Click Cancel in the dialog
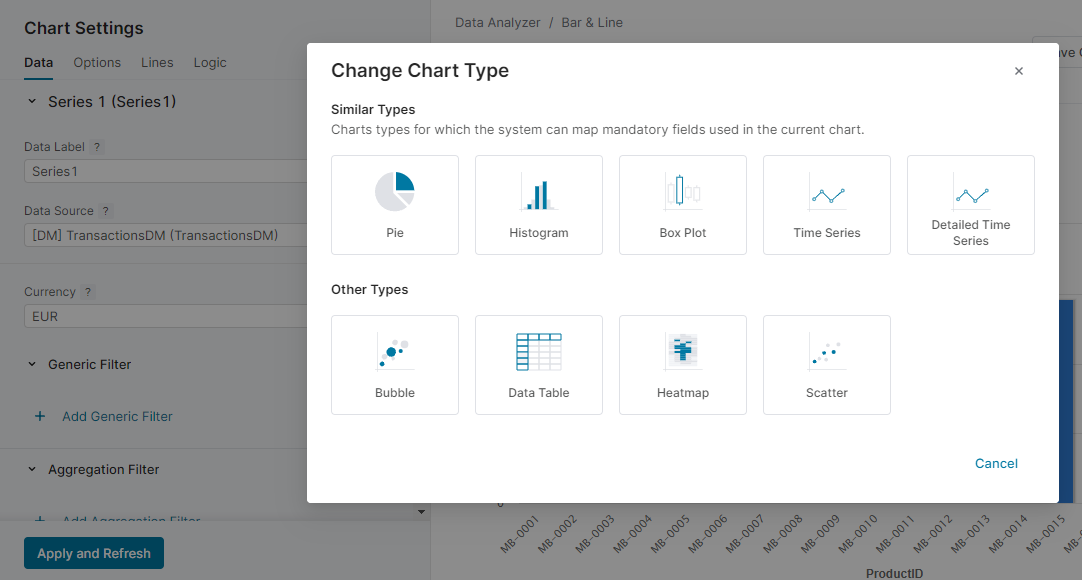Screen dimensions: 1082x580 point(996,463)
